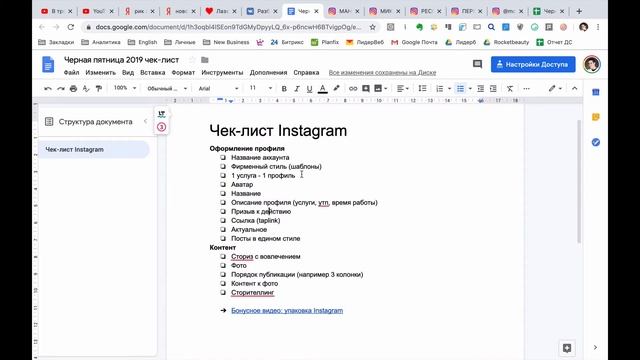Undo the last edit in toolbar
This screenshot has width=640, height=360.
pyautogui.click(x=48, y=89)
